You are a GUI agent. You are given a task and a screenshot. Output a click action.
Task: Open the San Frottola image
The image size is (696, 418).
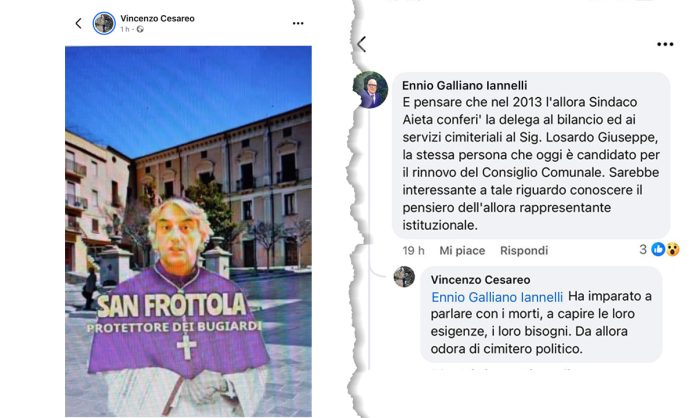pyautogui.click(x=188, y=231)
